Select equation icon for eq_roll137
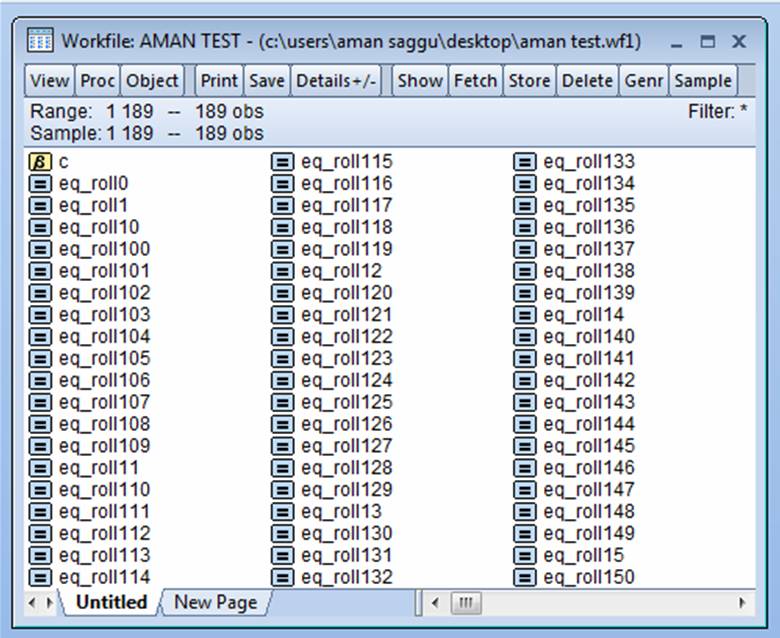The image size is (780, 638). pyautogui.click(x=524, y=249)
